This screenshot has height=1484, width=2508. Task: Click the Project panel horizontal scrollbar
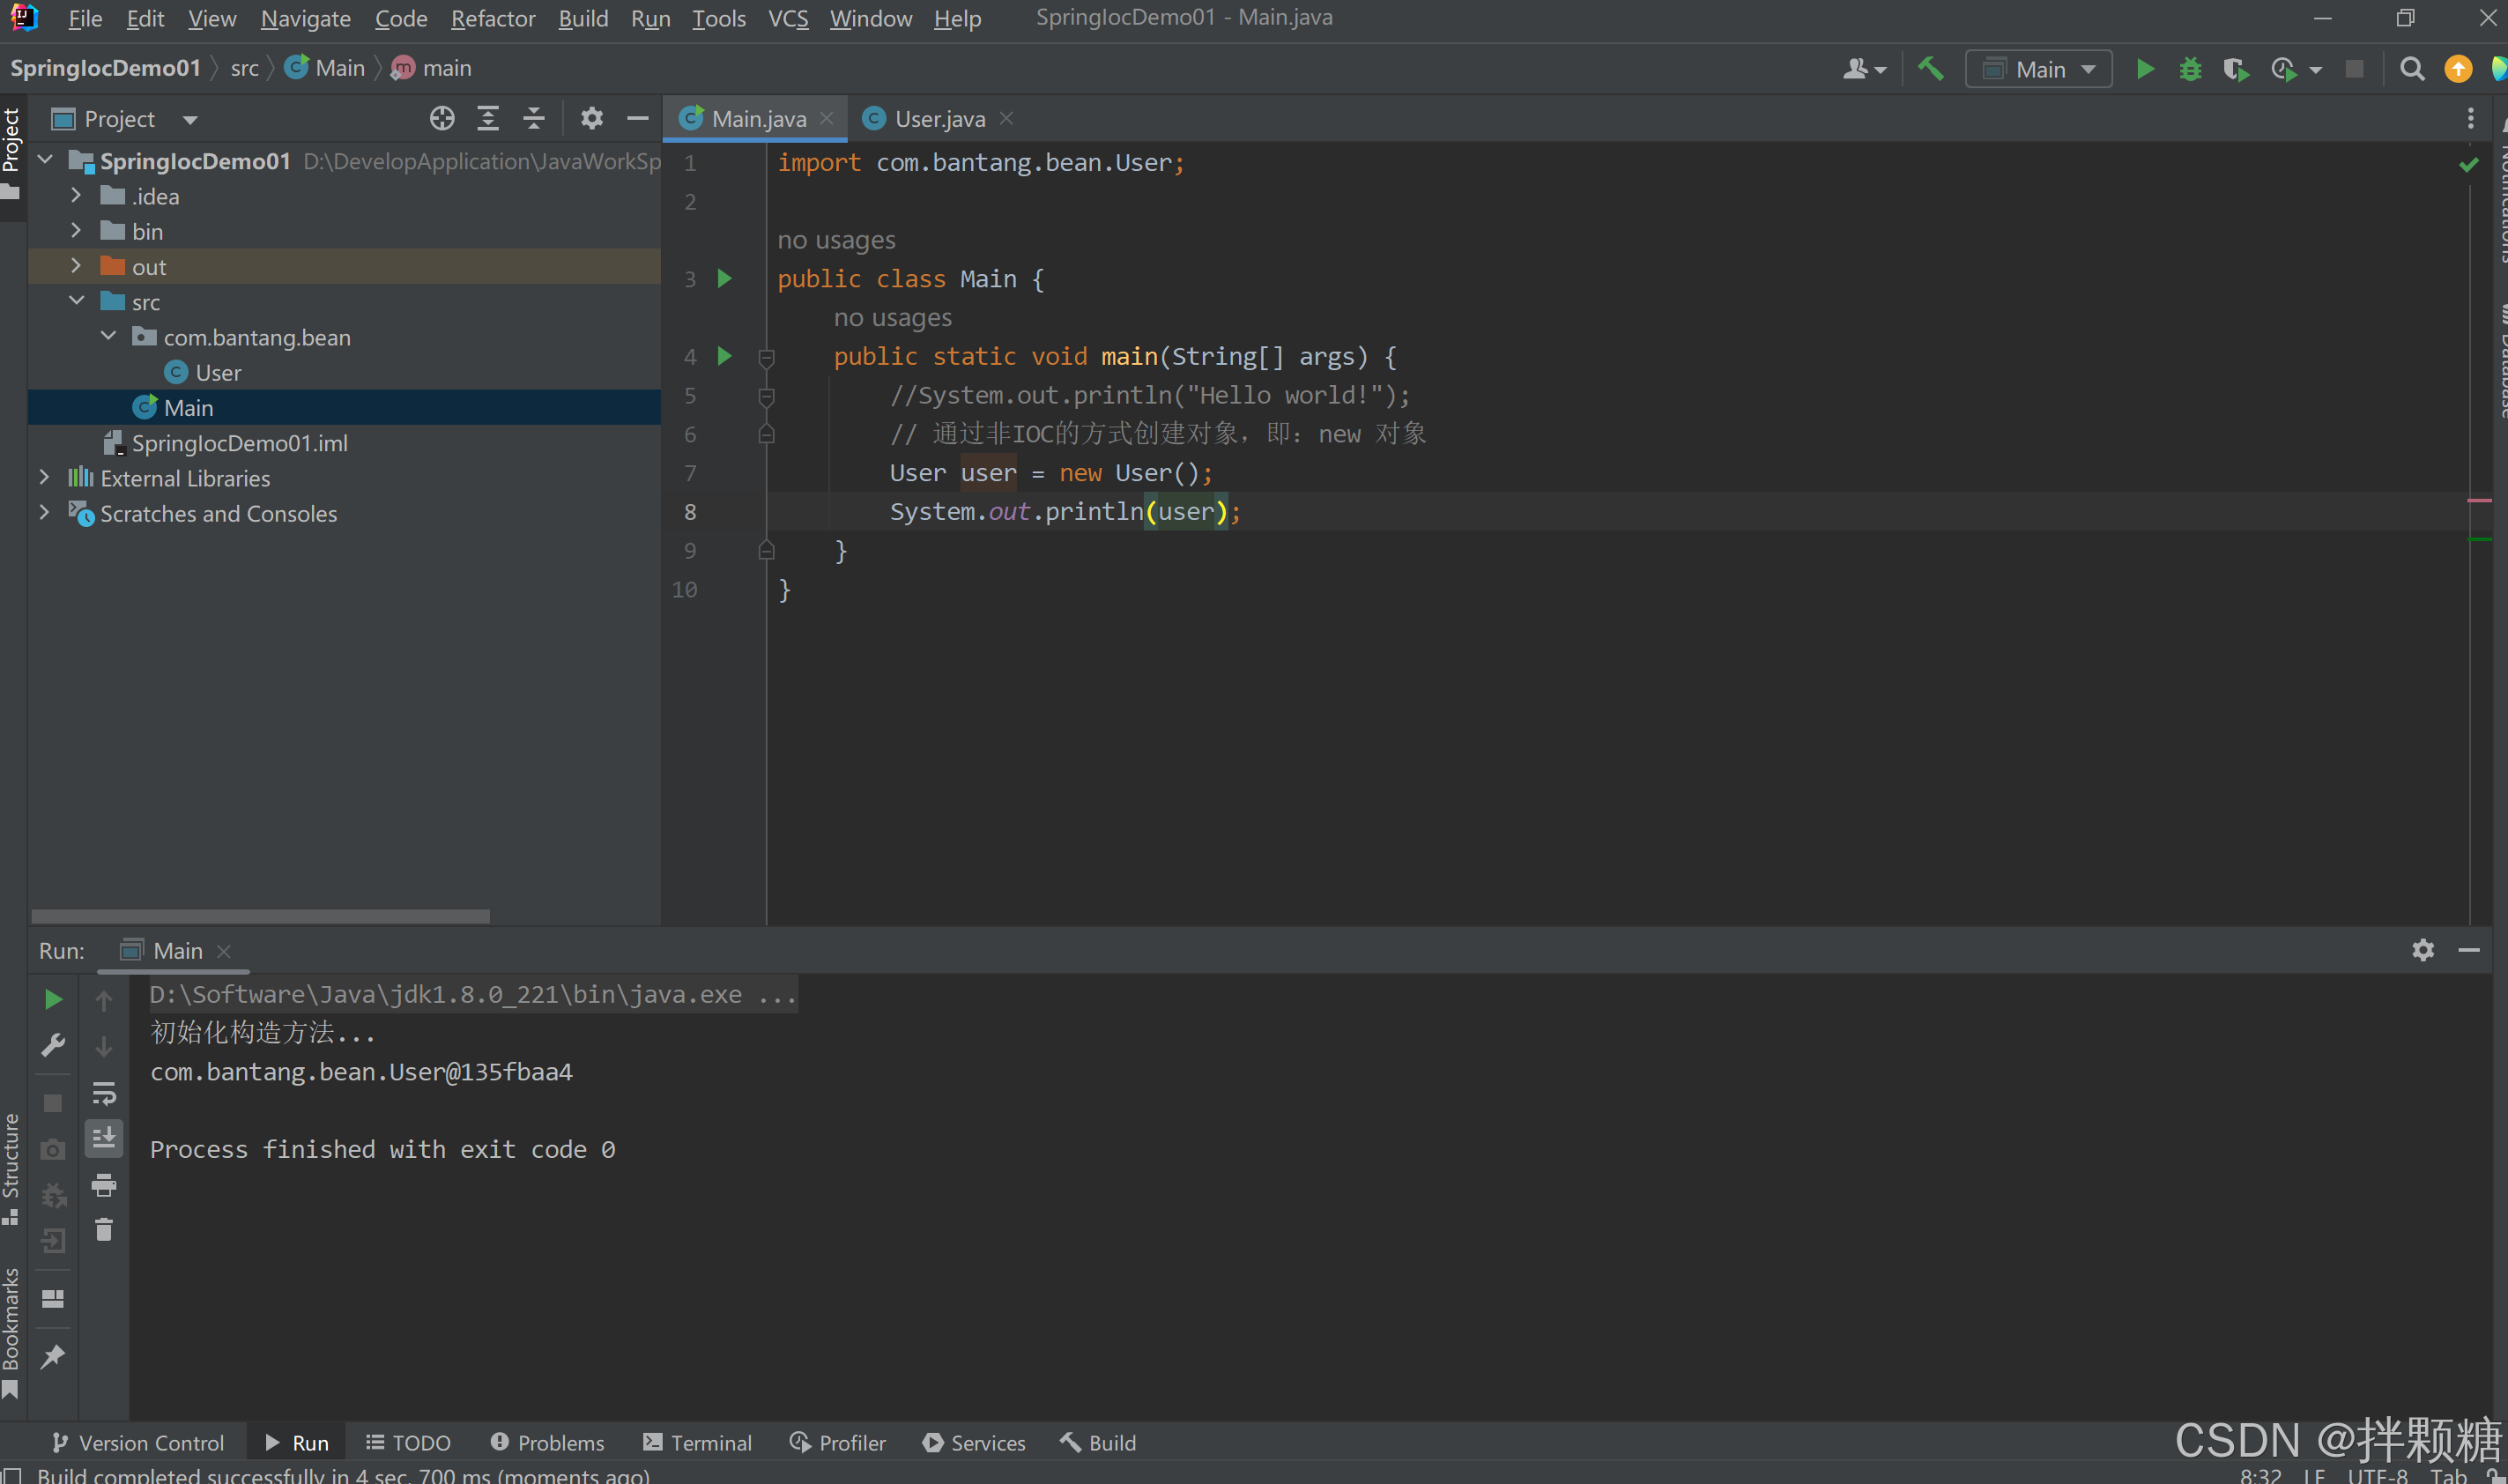260,916
